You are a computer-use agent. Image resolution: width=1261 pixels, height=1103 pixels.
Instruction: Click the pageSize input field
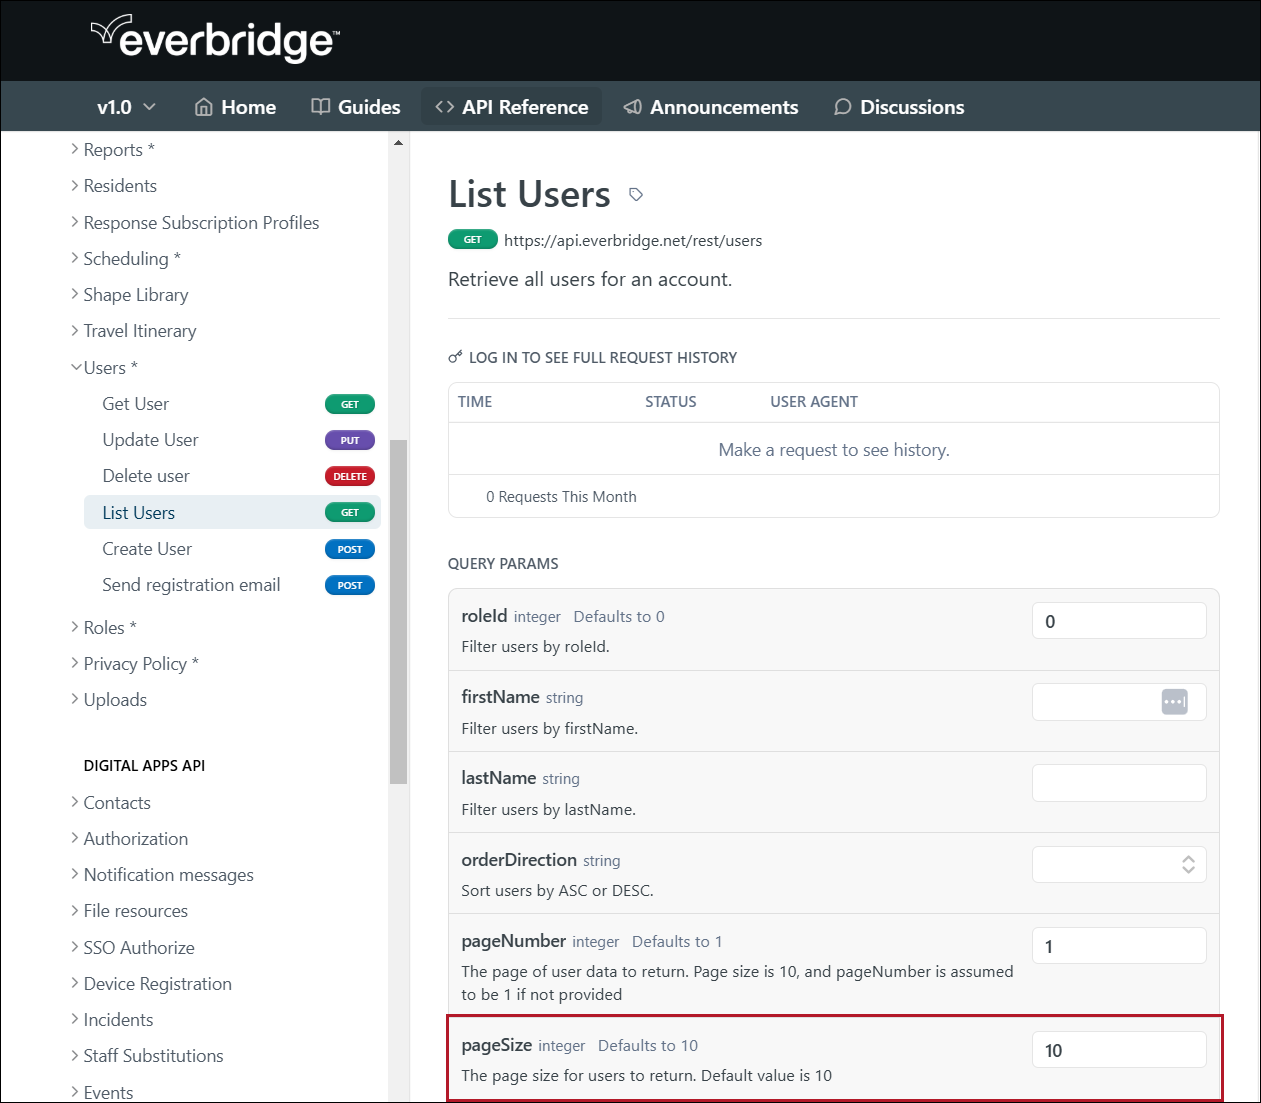click(1119, 1049)
